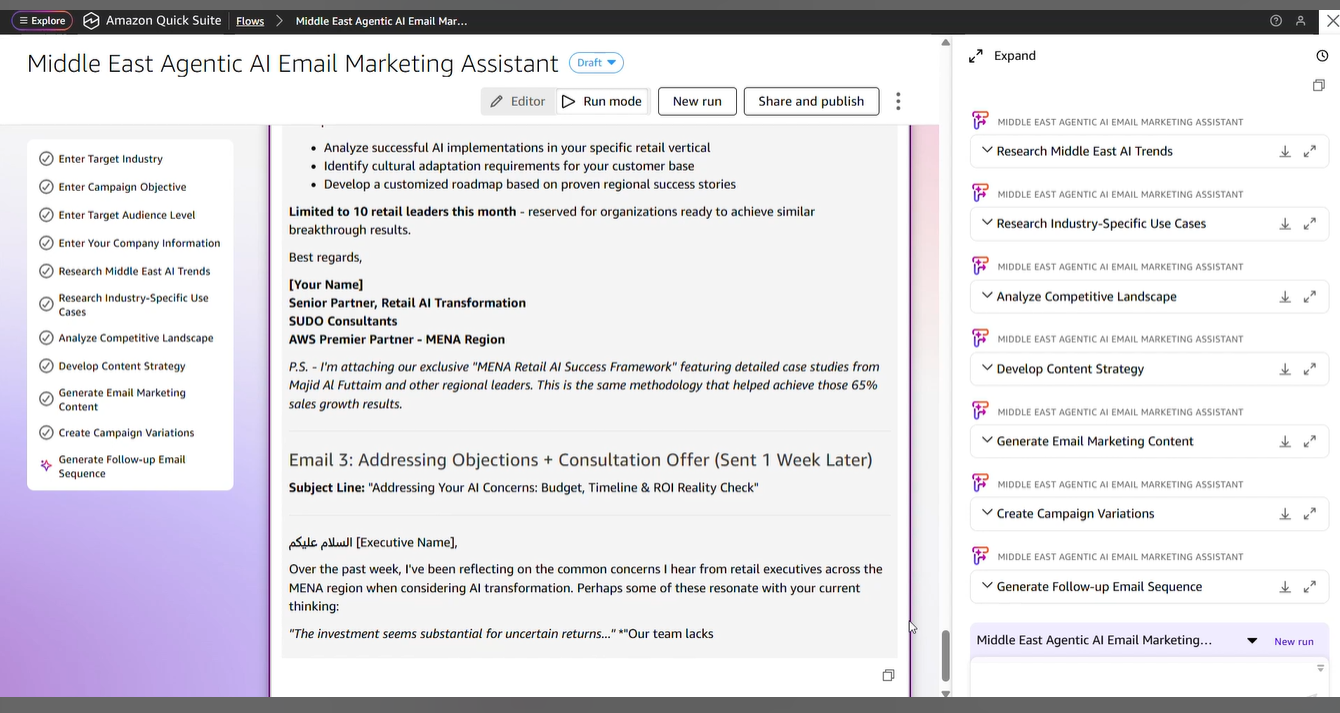Viewport: 1340px width, 713px height.
Task: Click checkmark icon beside Create Campaign Variations step
Action: (46, 433)
